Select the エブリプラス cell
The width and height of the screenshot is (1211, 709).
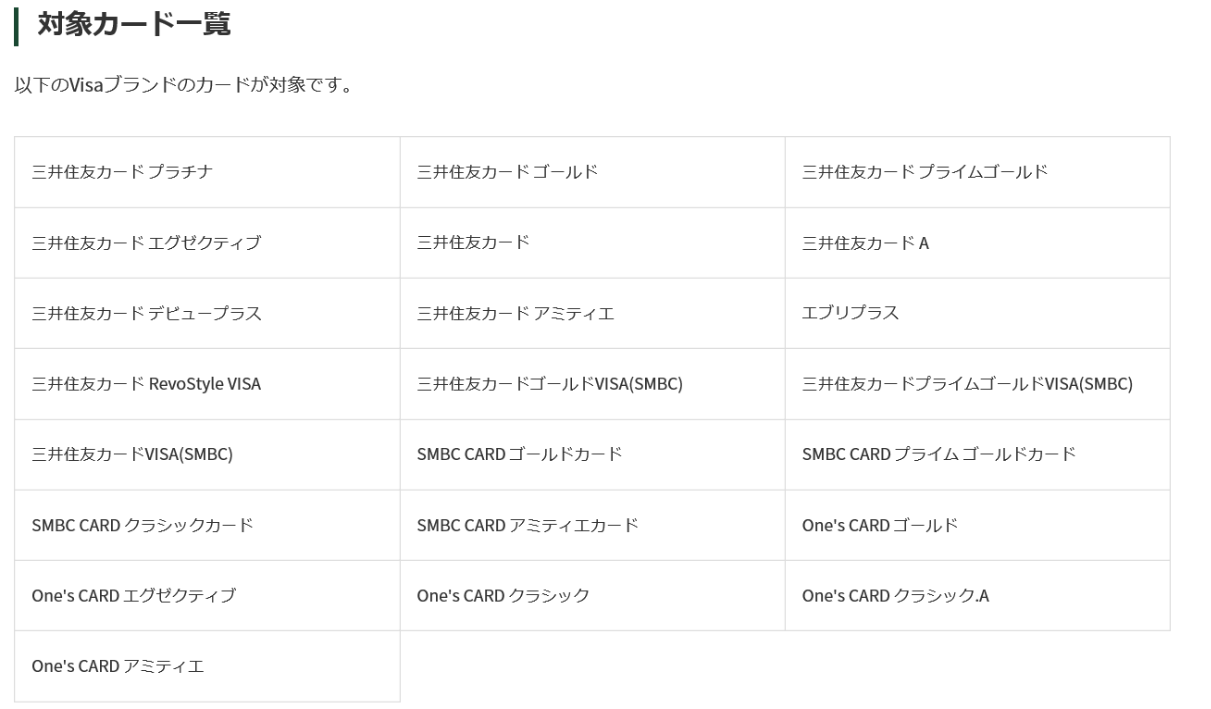point(978,313)
